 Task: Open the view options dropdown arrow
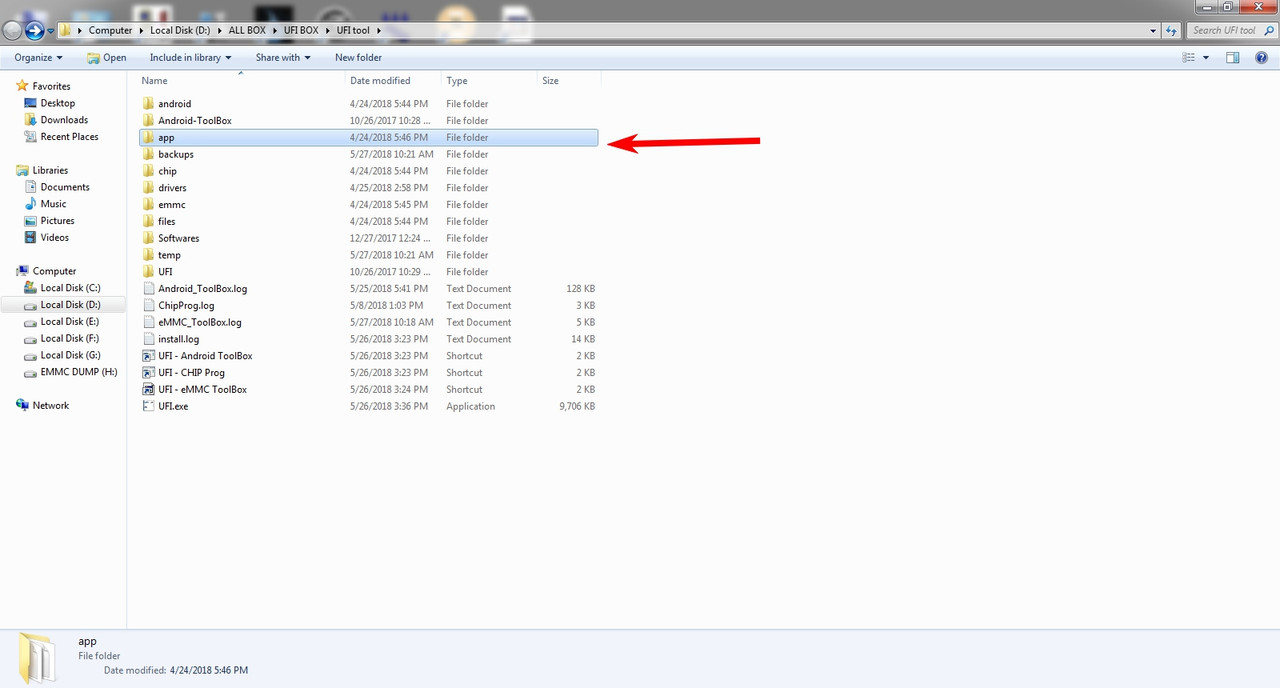tap(1206, 58)
